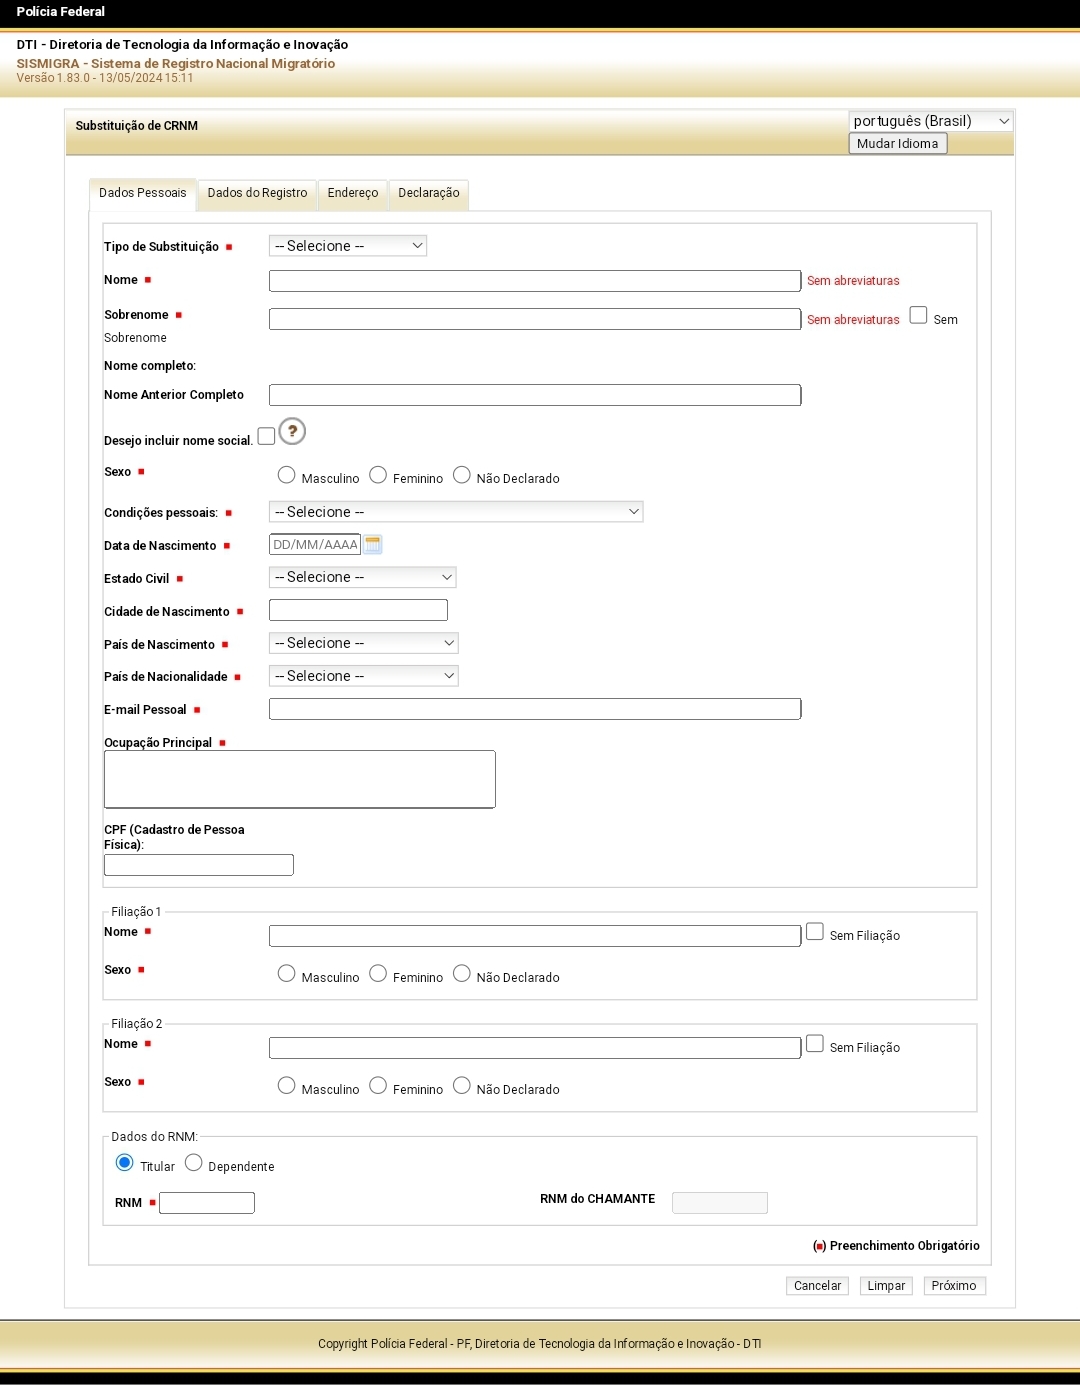Open the date of birth calendar picker
This screenshot has height=1385, width=1080.
tap(373, 545)
